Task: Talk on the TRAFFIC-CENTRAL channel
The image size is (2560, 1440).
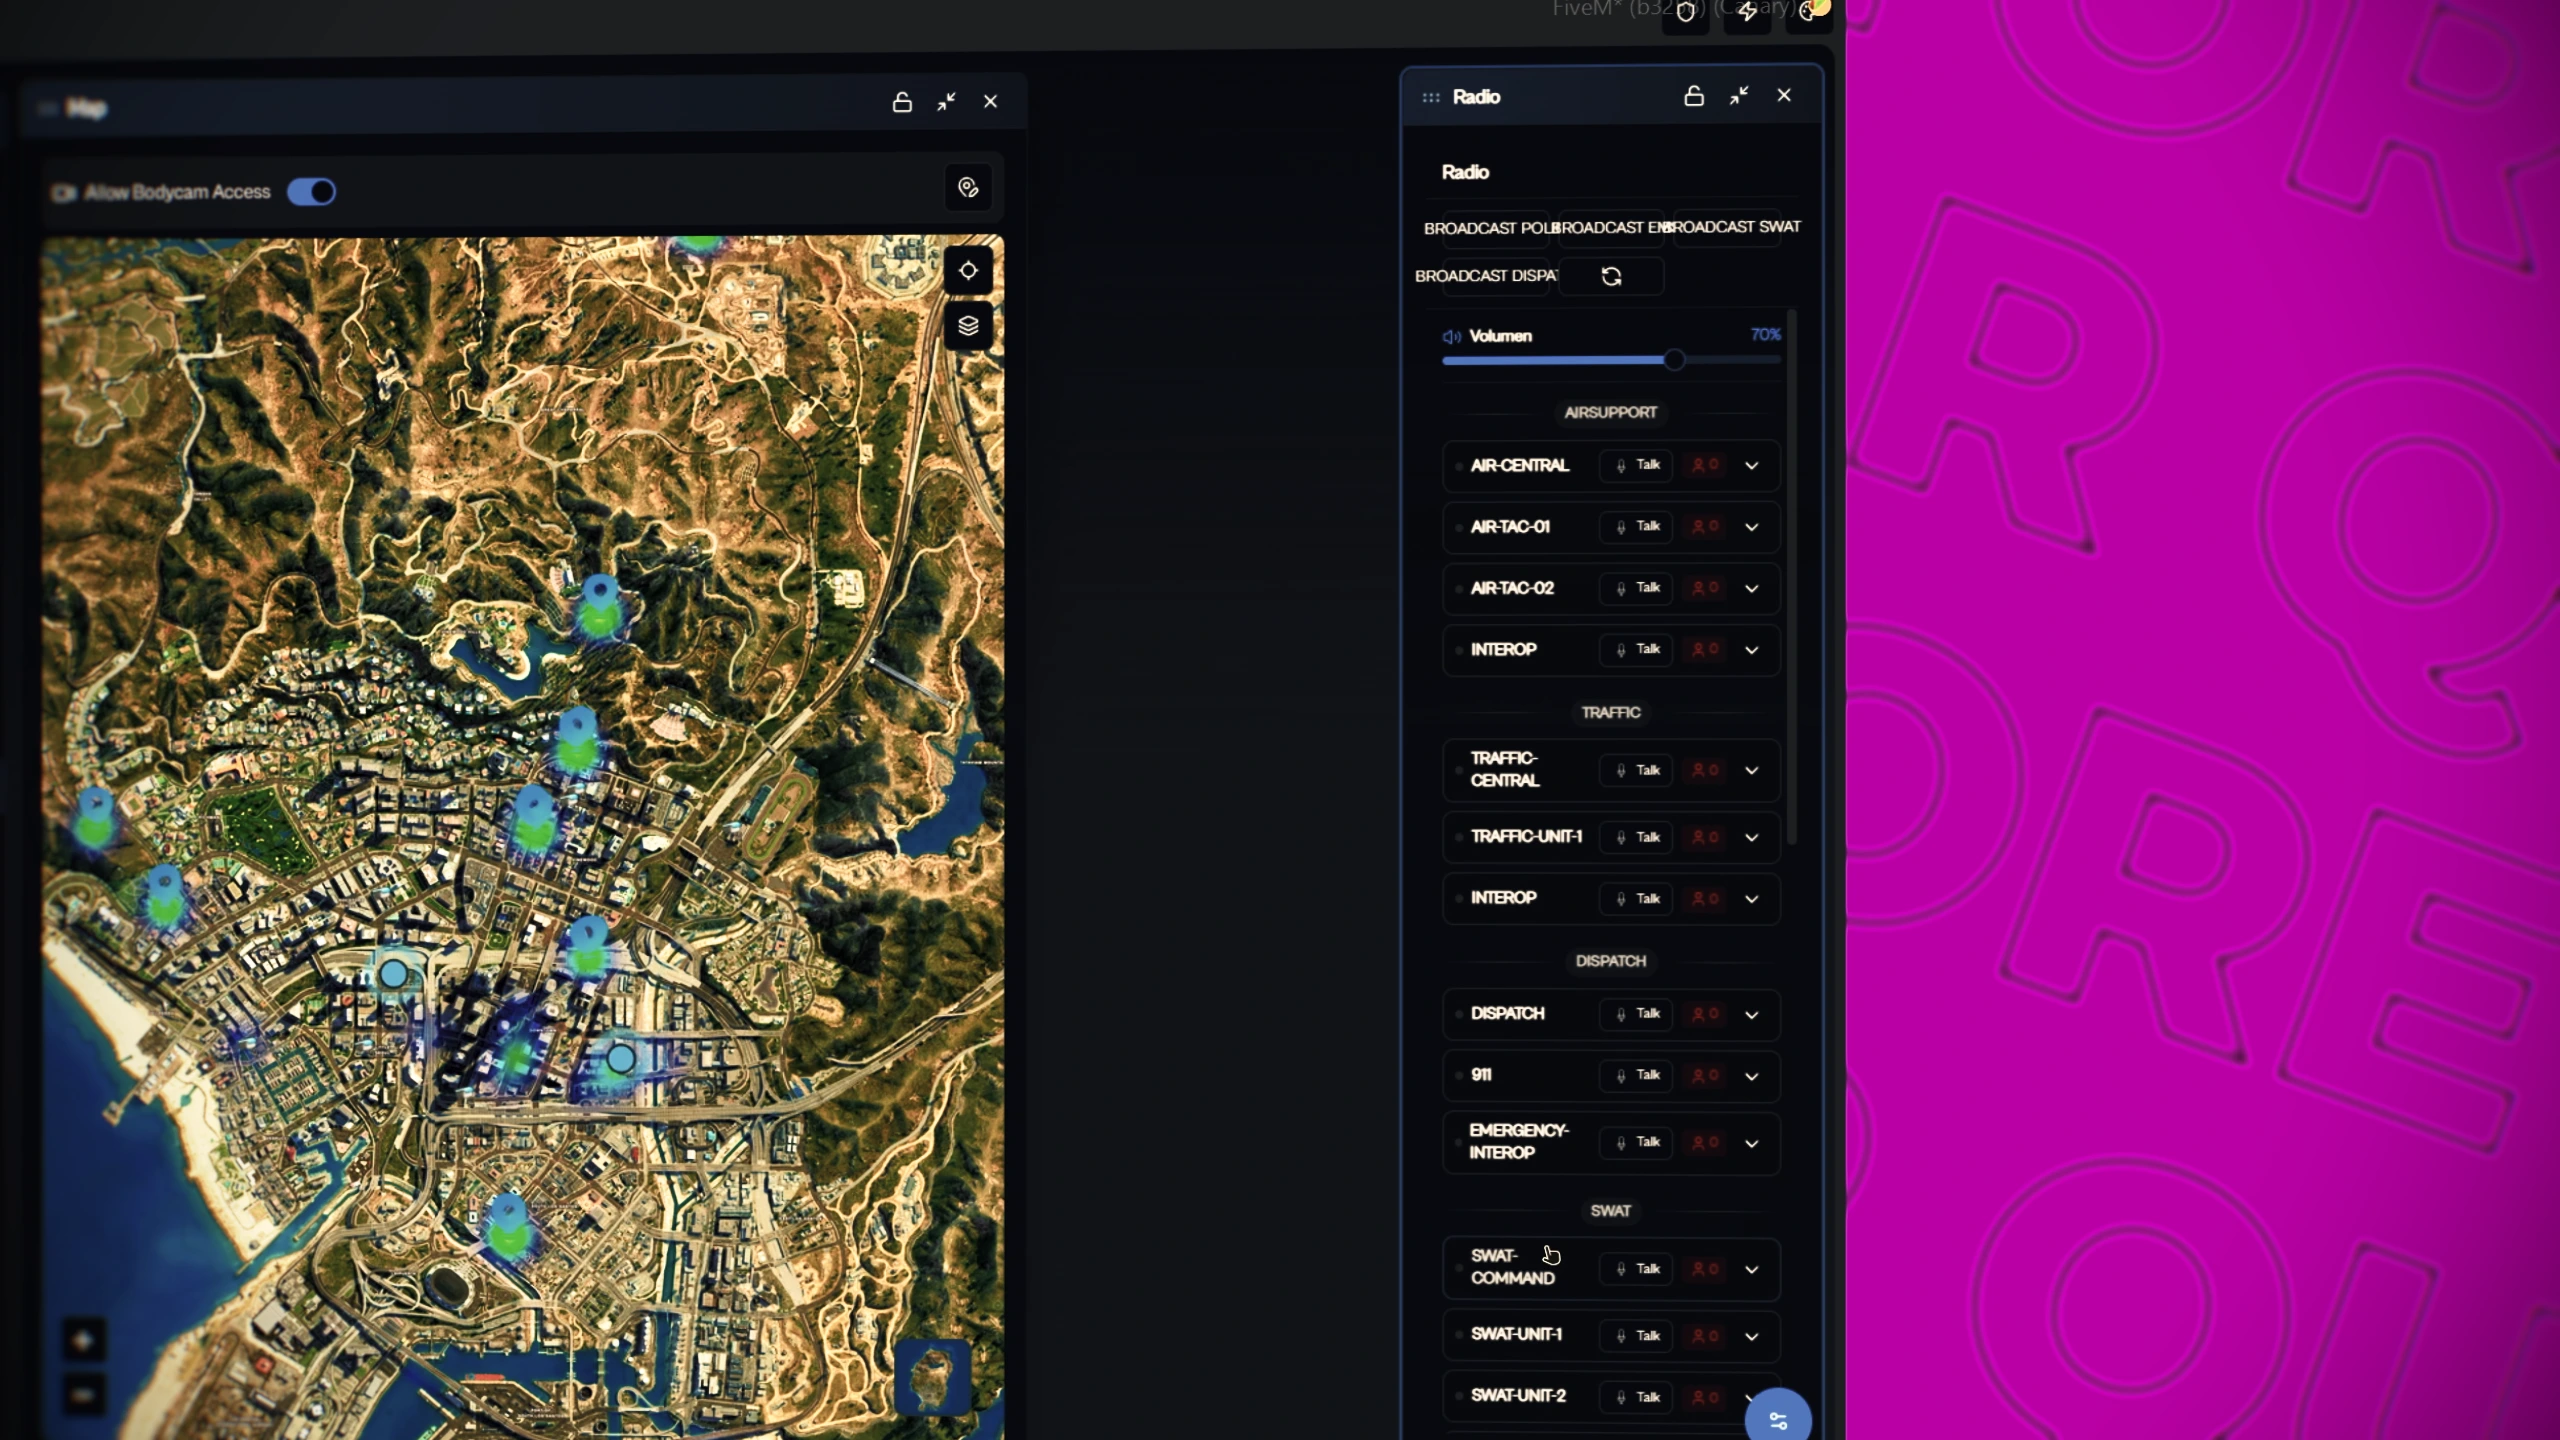Action: [x=1637, y=770]
